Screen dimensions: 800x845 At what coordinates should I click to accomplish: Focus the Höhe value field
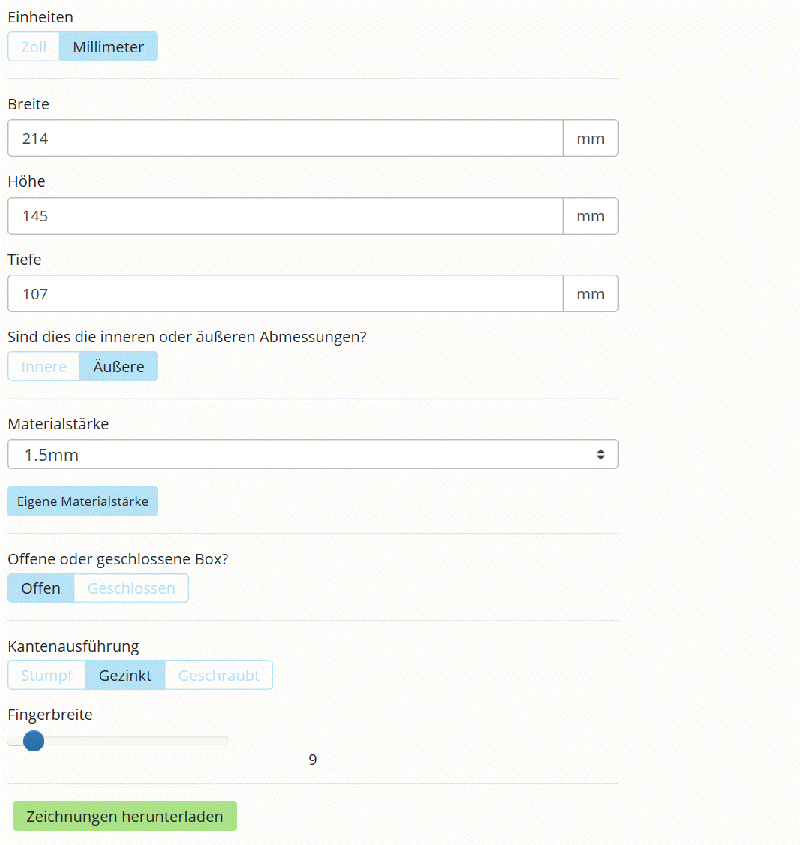[285, 216]
